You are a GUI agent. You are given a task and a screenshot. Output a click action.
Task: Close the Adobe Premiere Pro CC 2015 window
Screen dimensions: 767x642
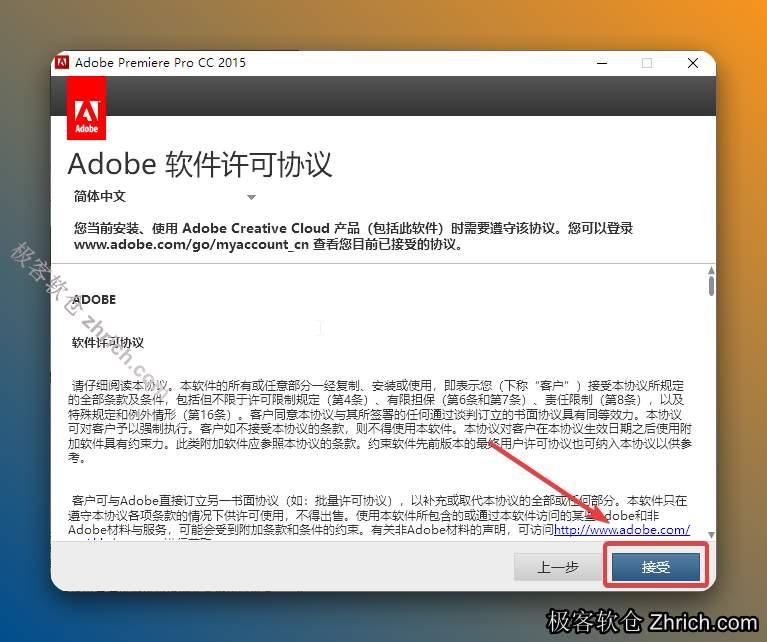(x=693, y=63)
